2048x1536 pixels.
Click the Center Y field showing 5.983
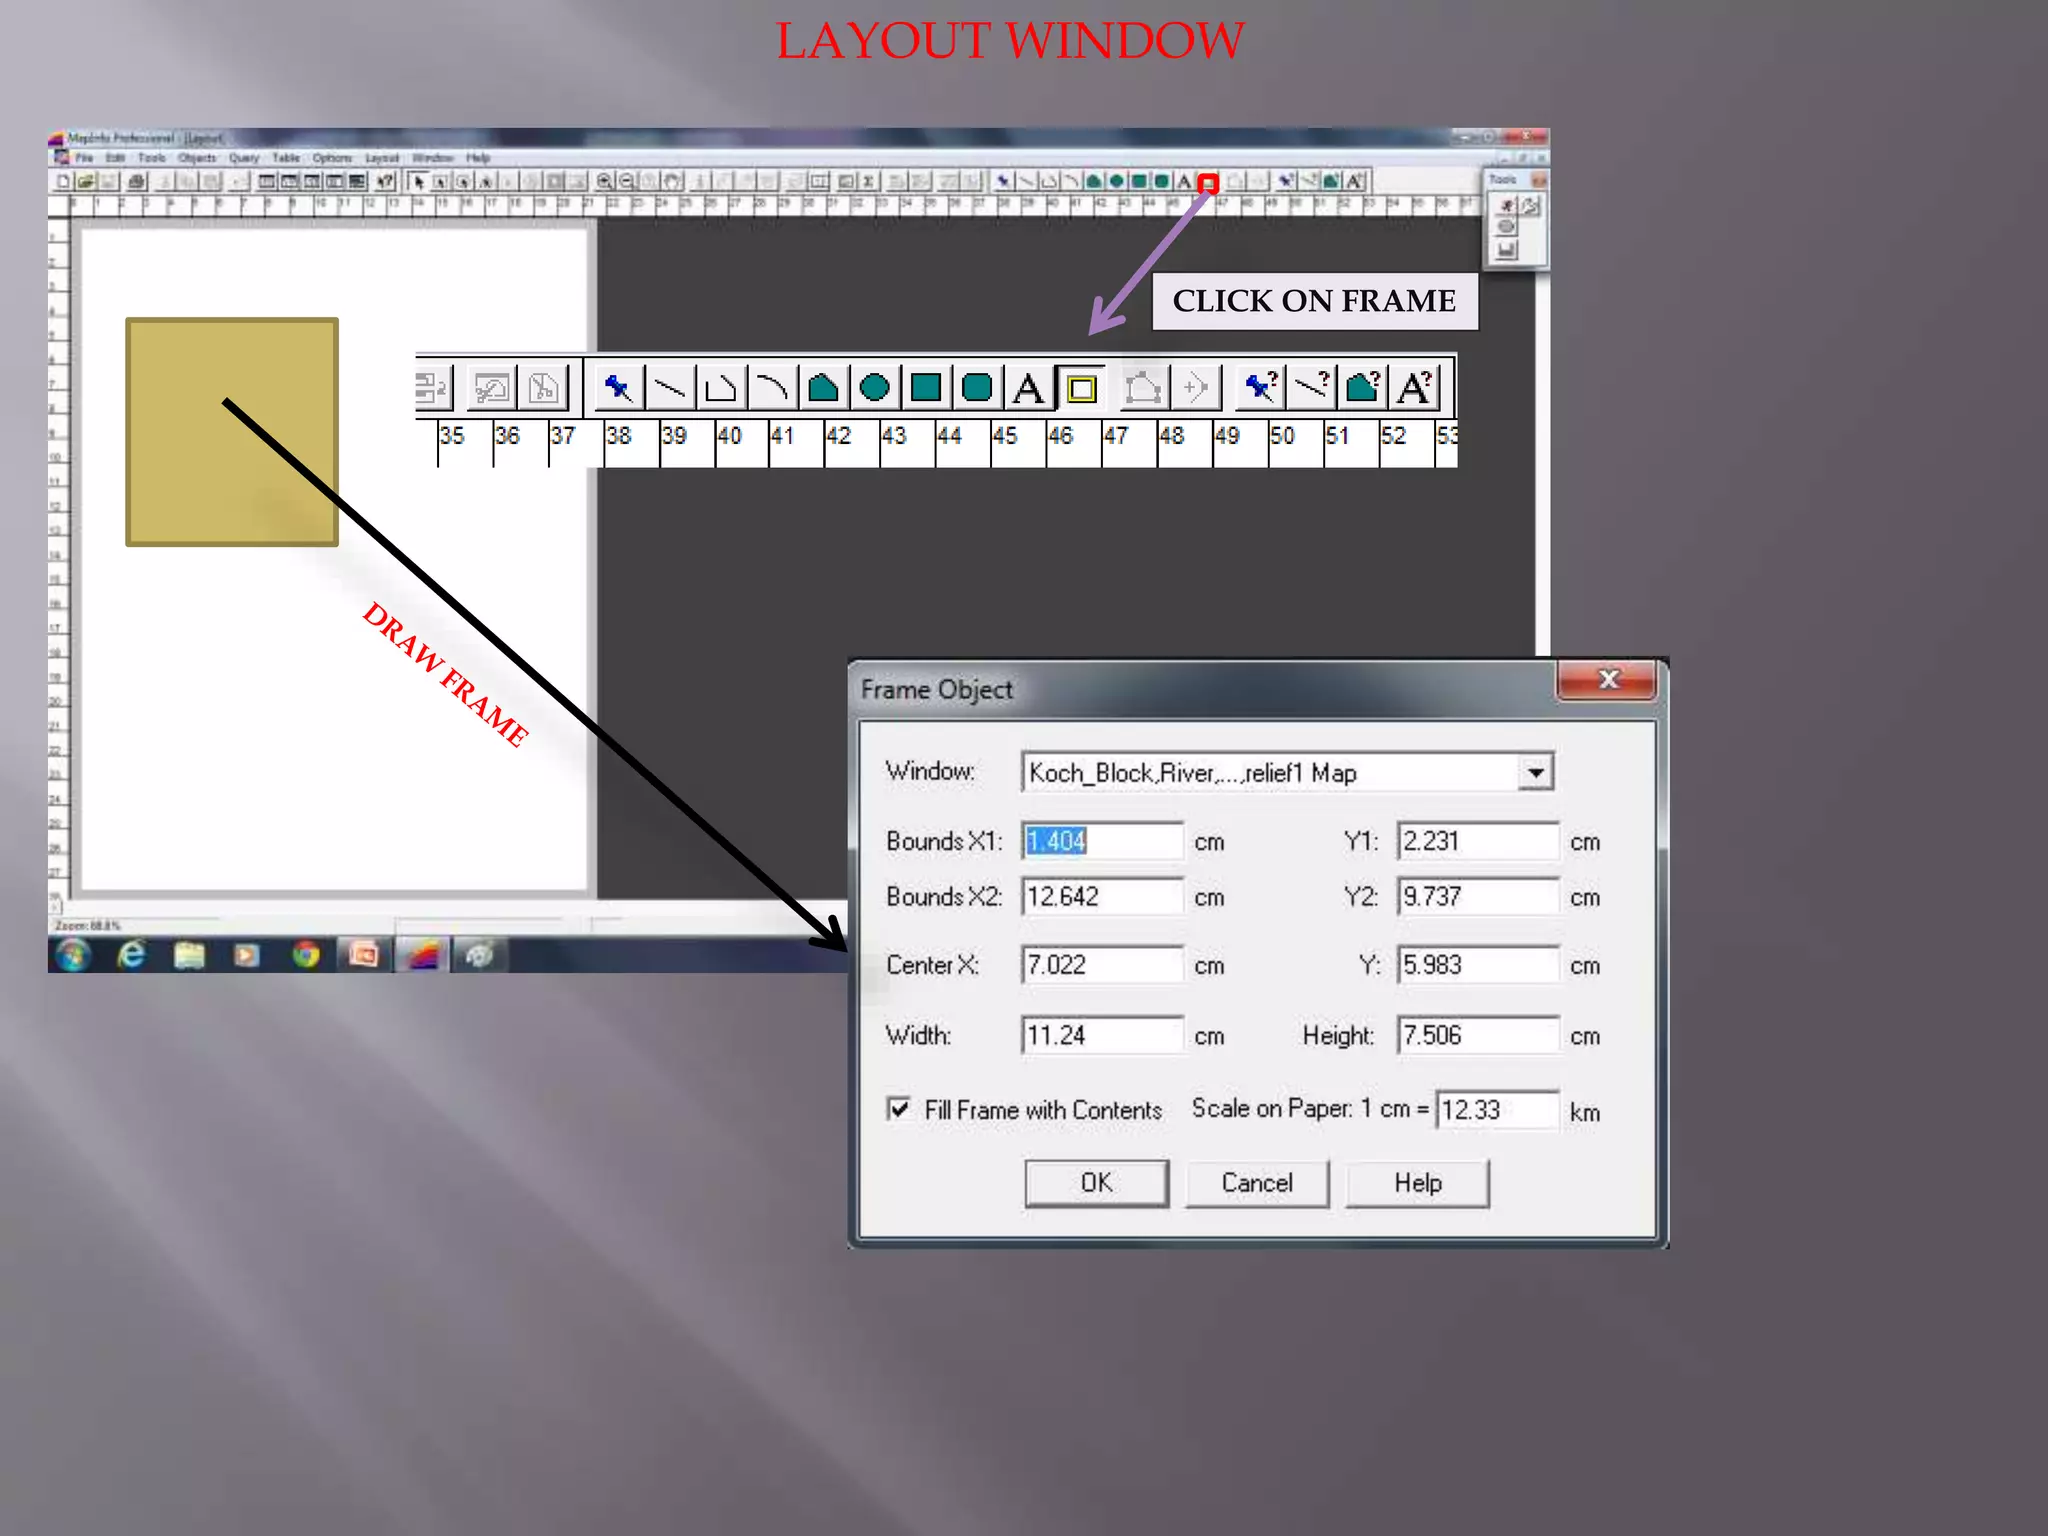coord(1478,965)
